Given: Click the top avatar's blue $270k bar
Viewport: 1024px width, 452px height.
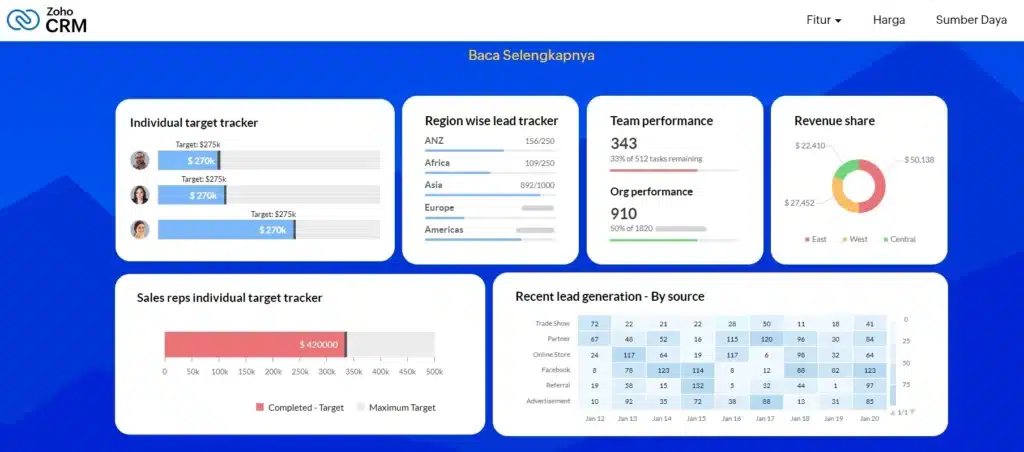Looking at the screenshot, I should tap(188, 160).
